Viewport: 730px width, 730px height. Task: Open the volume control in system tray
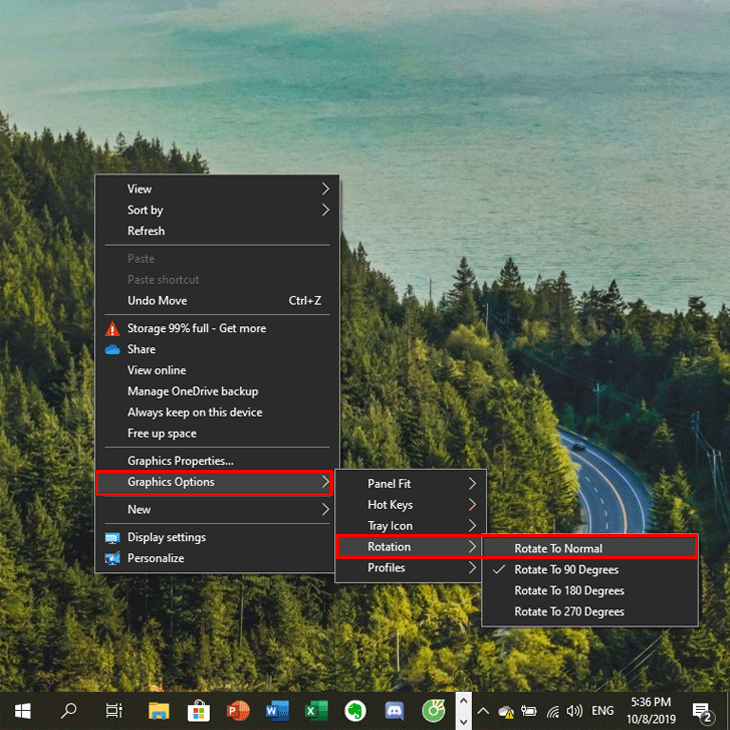pyautogui.click(x=574, y=712)
